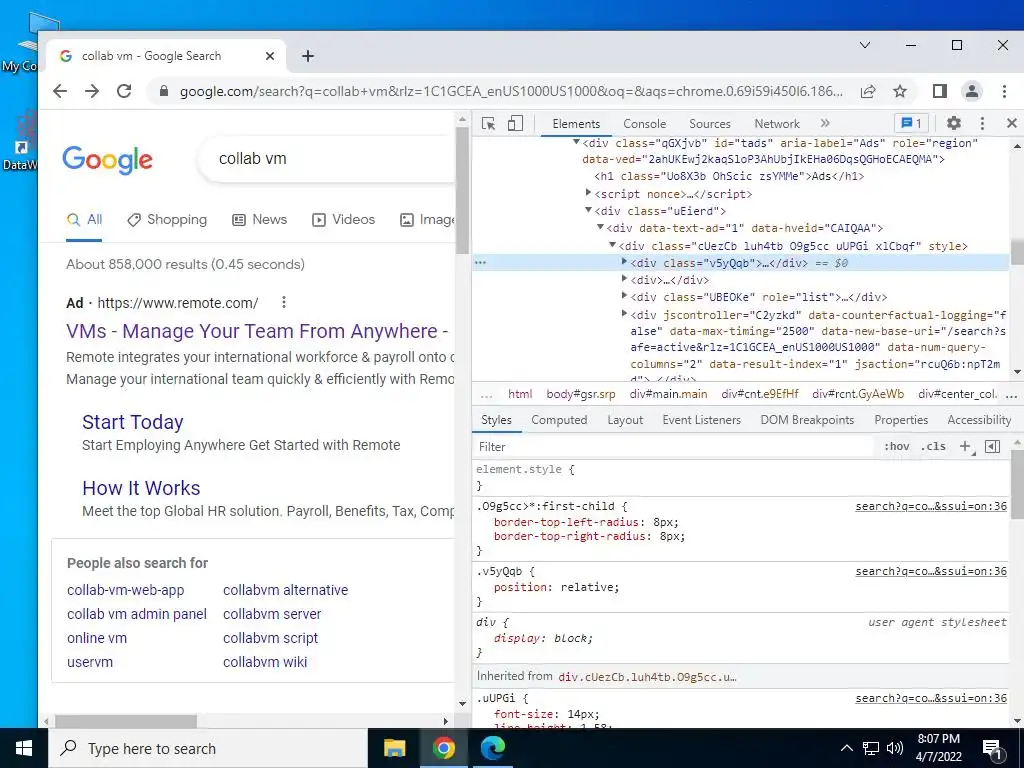Select div#main.main breadcrumb item
Viewport: 1024px width, 768px height.
tap(668, 394)
